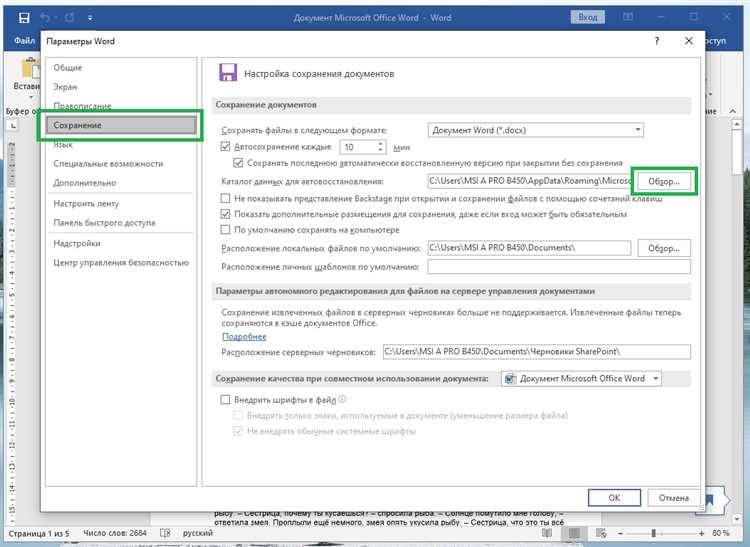750x547 pixels.
Task: Open the Файл tab in Word
Action: click(x=23, y=41)
